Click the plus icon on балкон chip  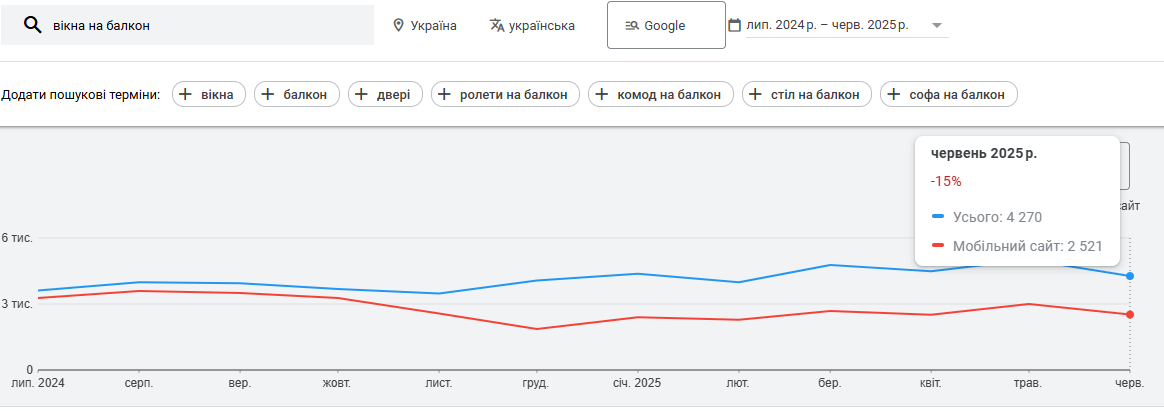click(x=268, y=94)
